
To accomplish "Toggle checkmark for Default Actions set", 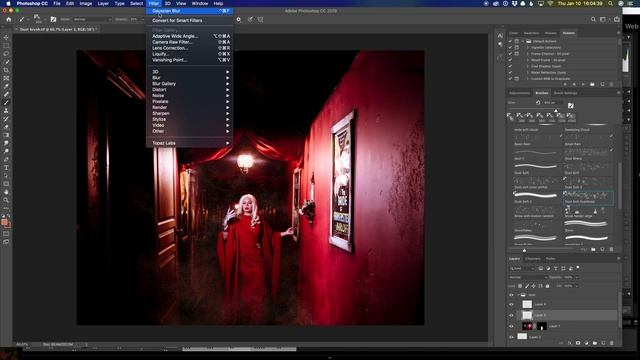I will 510,41.
